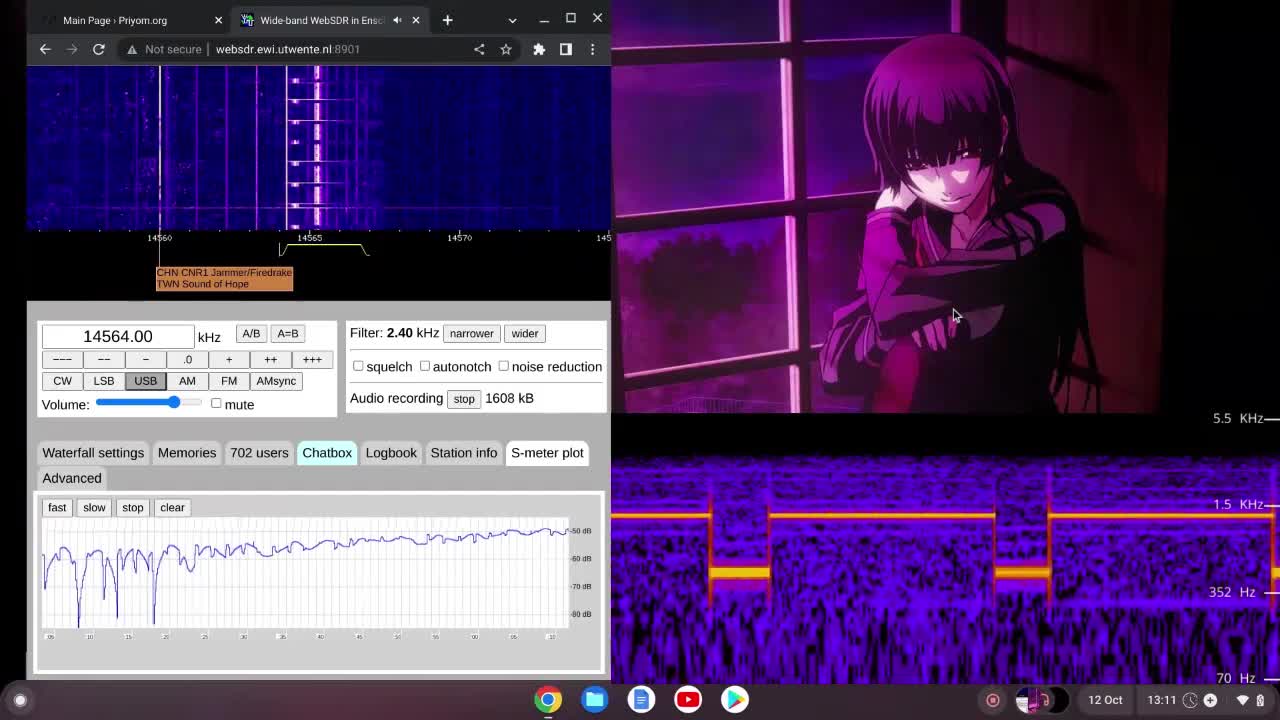
Task: Open the Waterfall settings tab
Action: tap(93, 453)
